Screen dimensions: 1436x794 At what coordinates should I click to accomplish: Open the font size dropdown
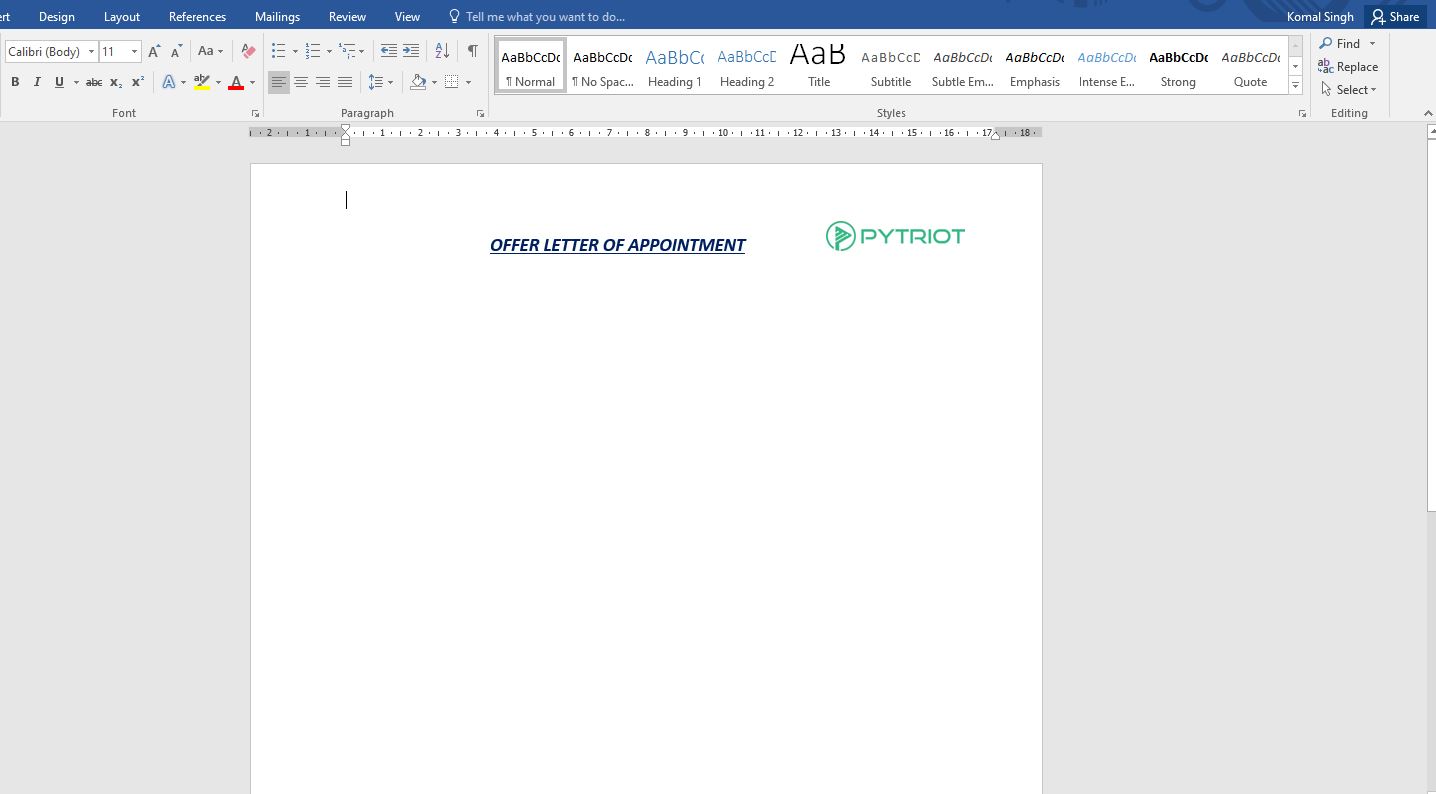134,51
